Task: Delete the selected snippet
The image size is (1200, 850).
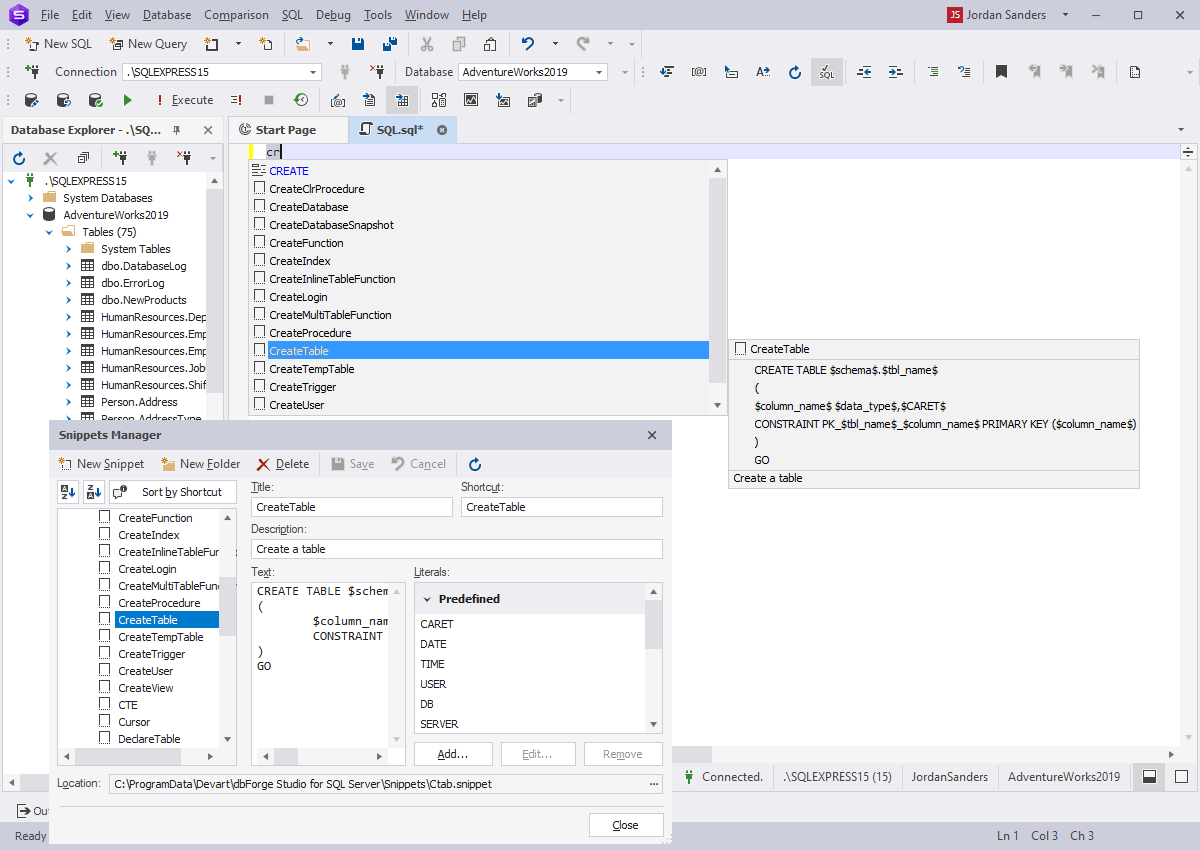Action: (282, 463)
